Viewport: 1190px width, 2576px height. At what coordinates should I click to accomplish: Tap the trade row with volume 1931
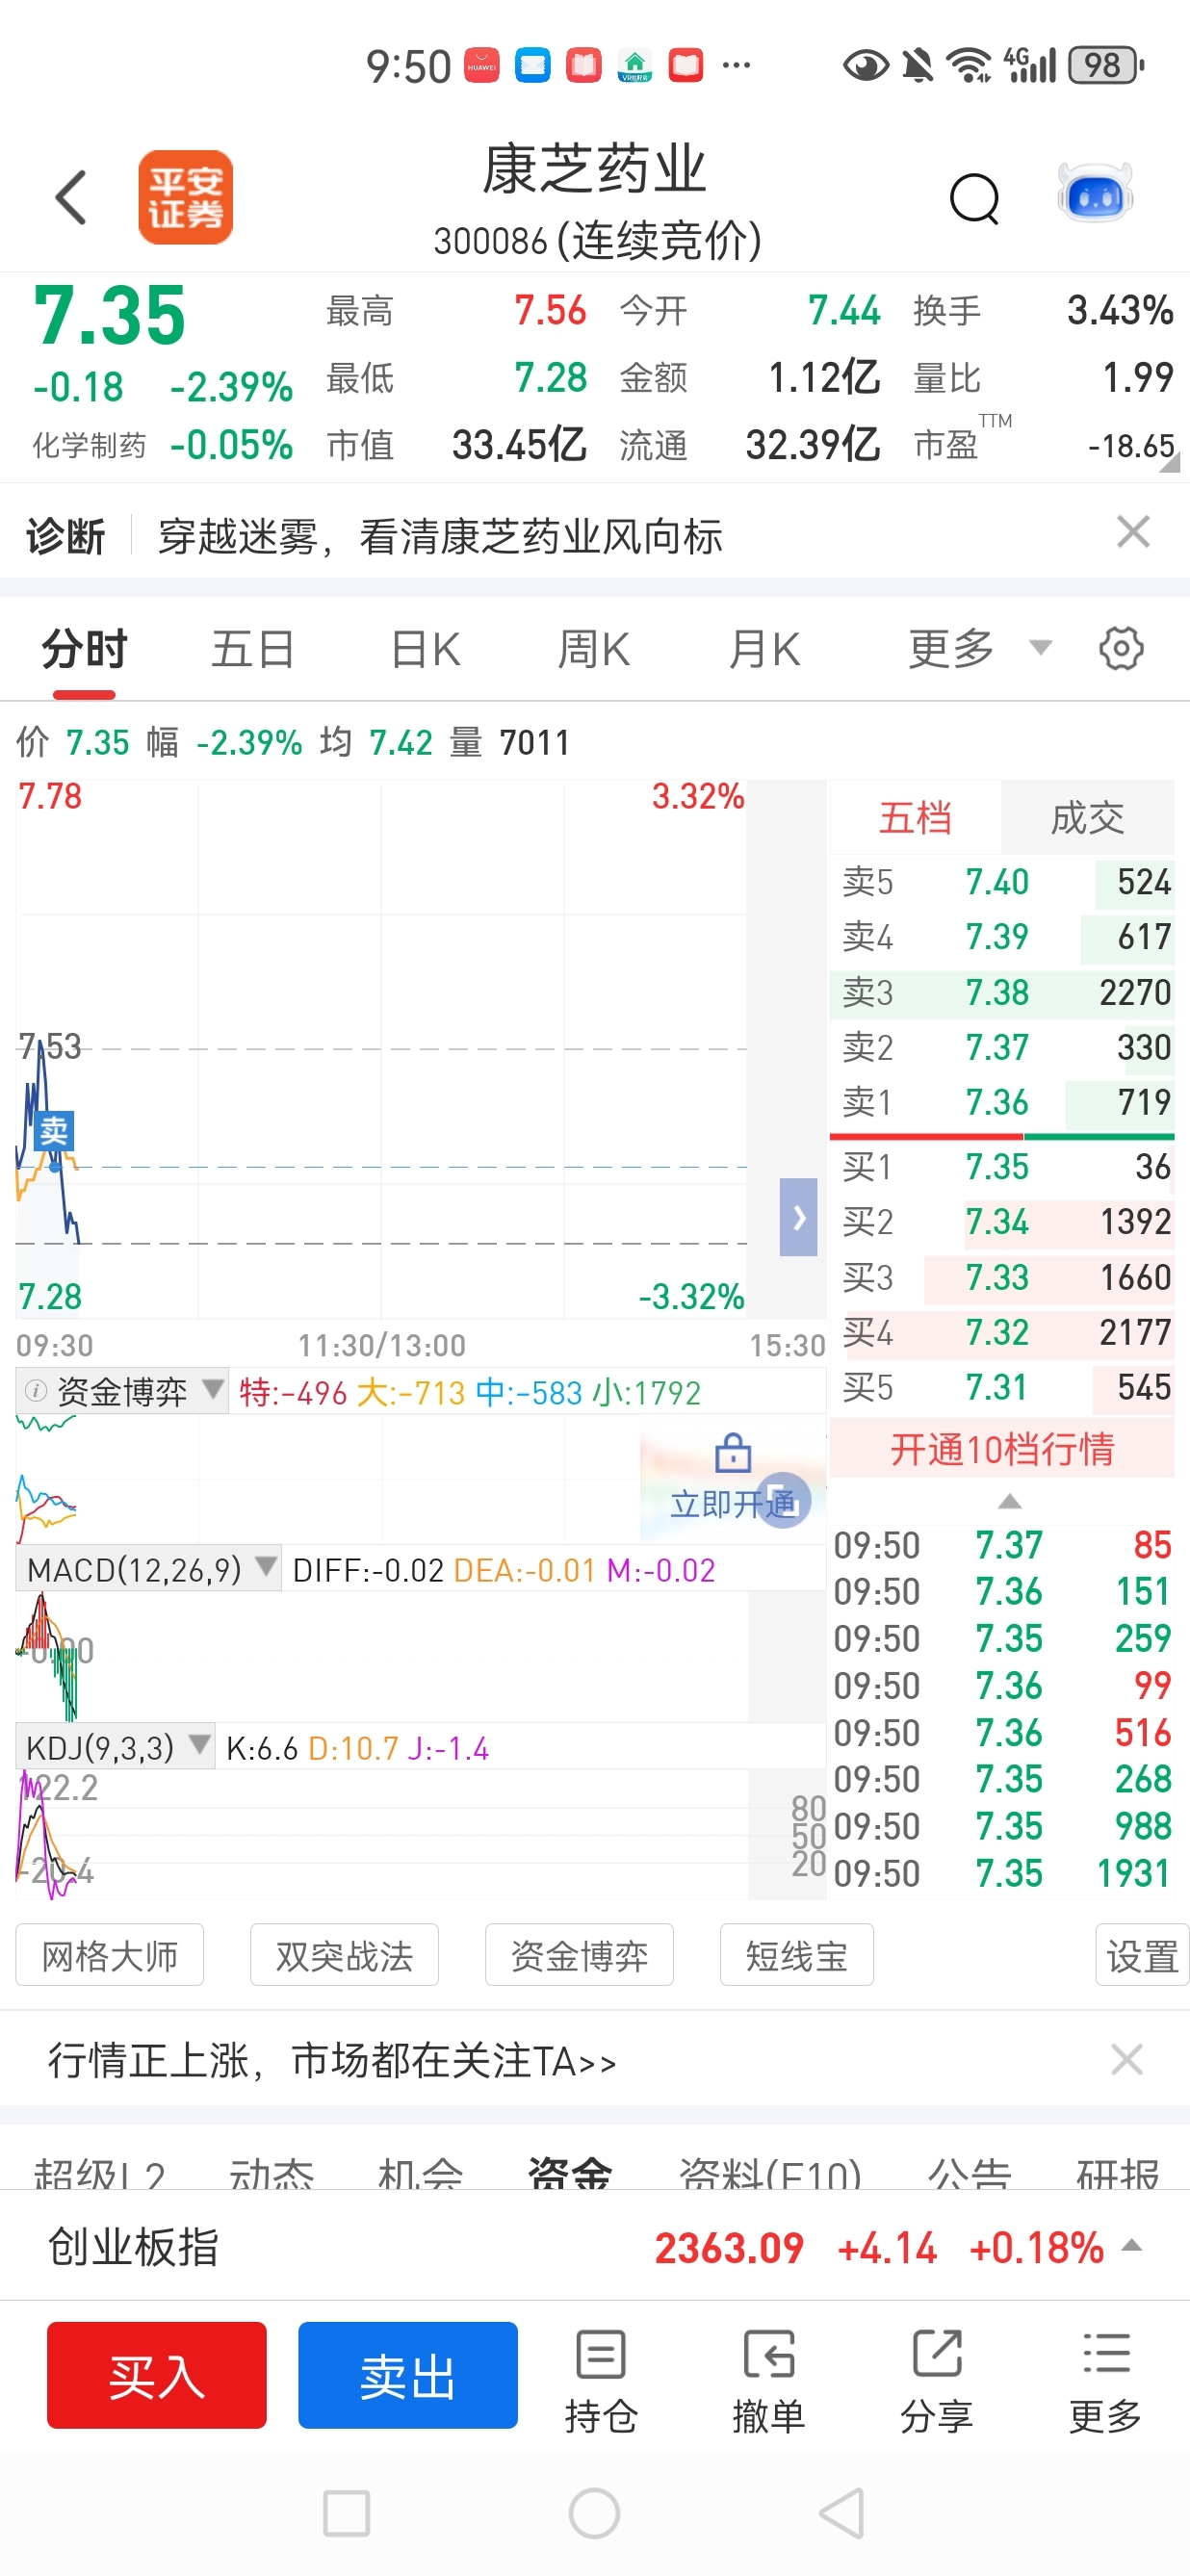(1002, 1873)
